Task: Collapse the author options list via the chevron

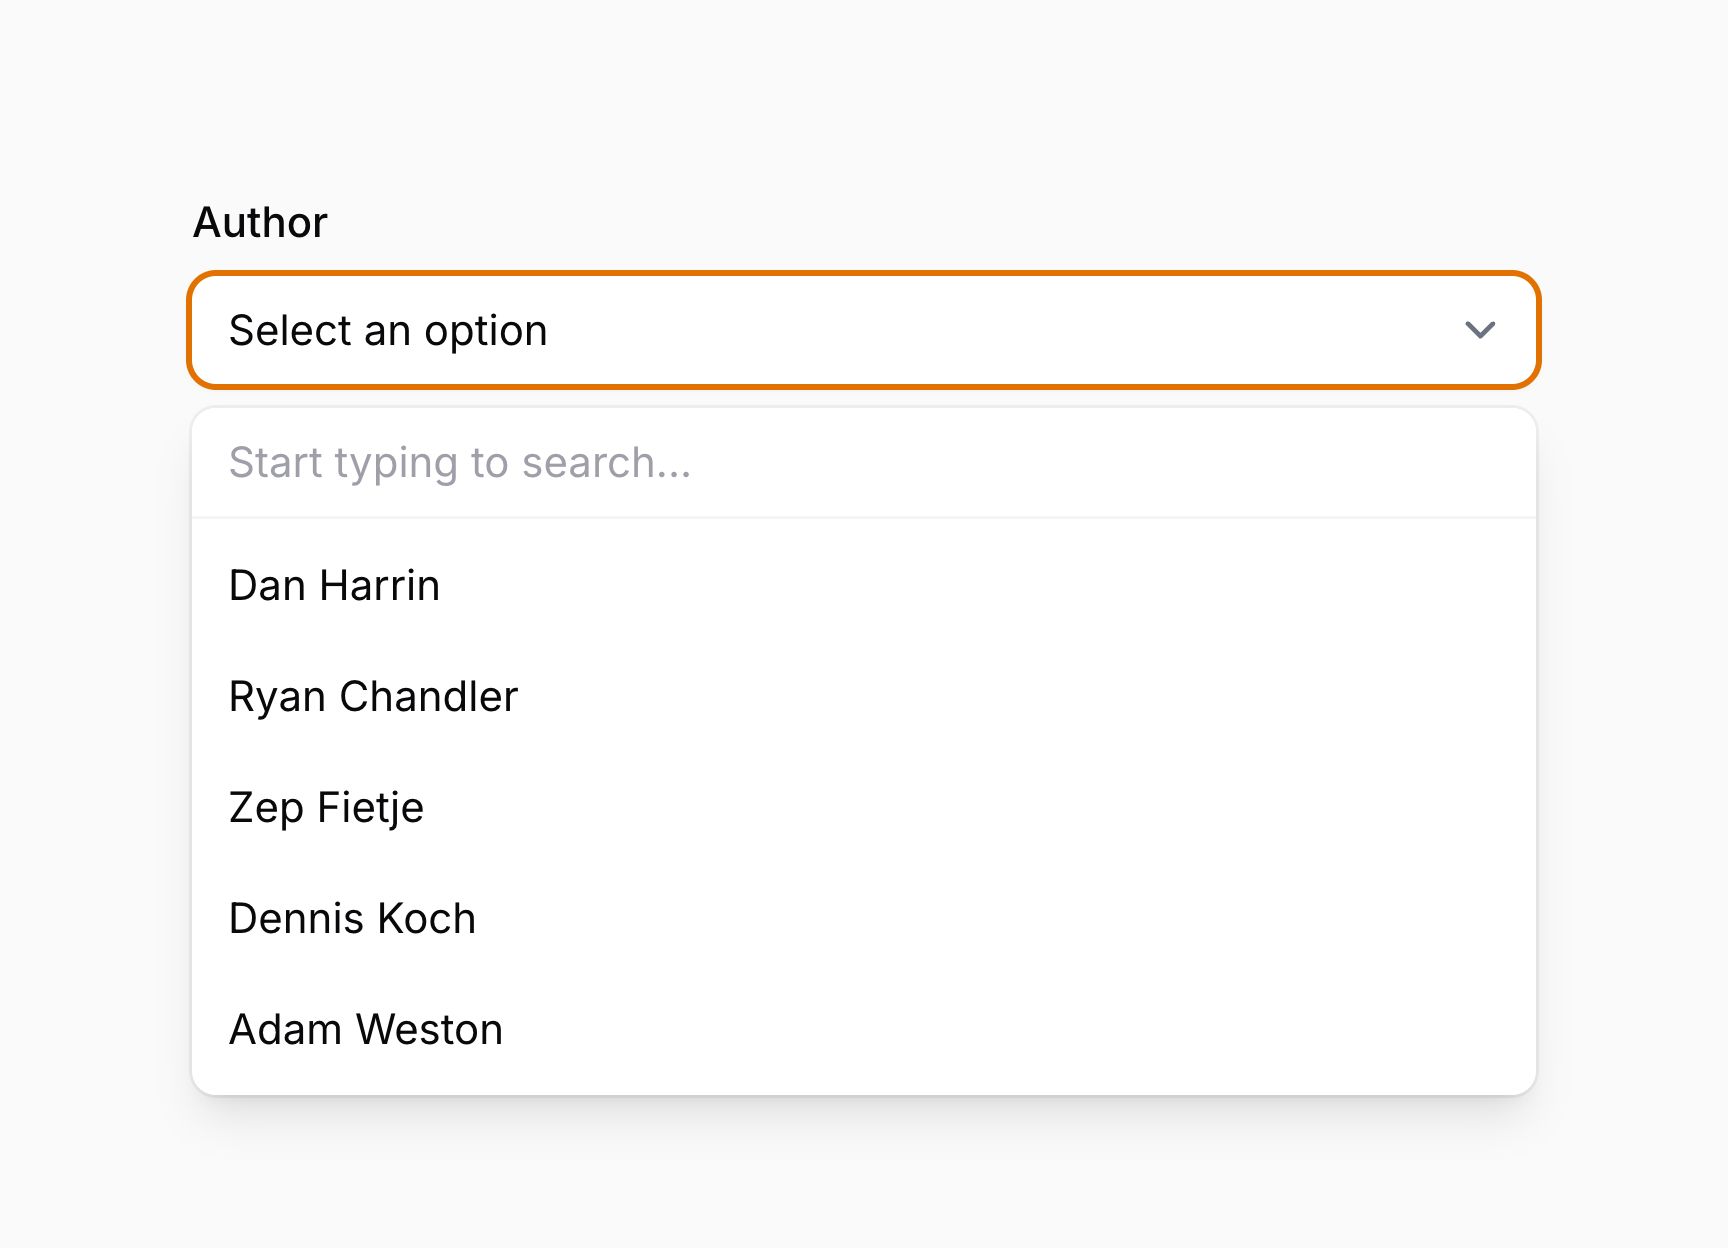Action: 1480,330
